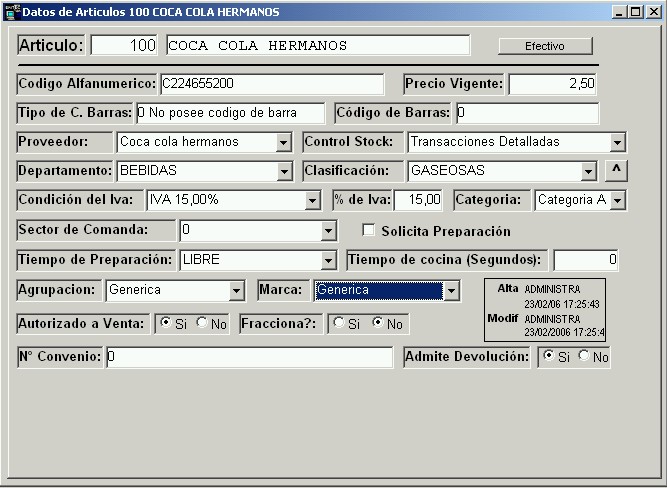The image size is (667, 488).
Task: Select No for Autorizado a Venta
Action: 202,323
